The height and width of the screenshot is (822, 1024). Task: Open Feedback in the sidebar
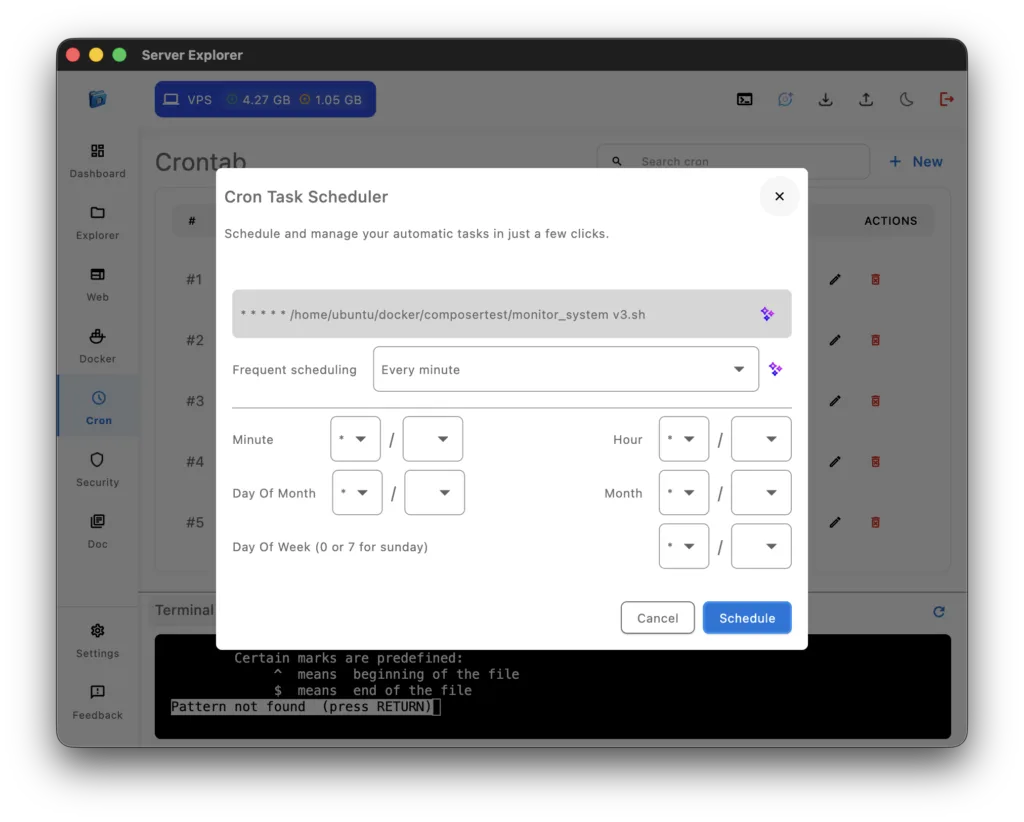(97, 703)
